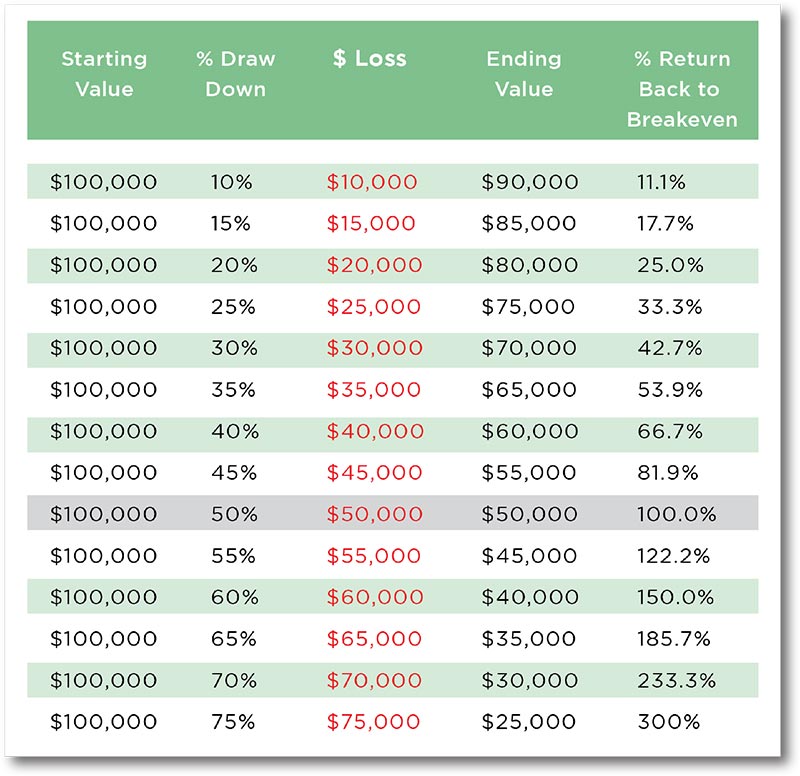Select the 45% draw down cell
Screen dimensions: 800x776
tap(234, 473)
